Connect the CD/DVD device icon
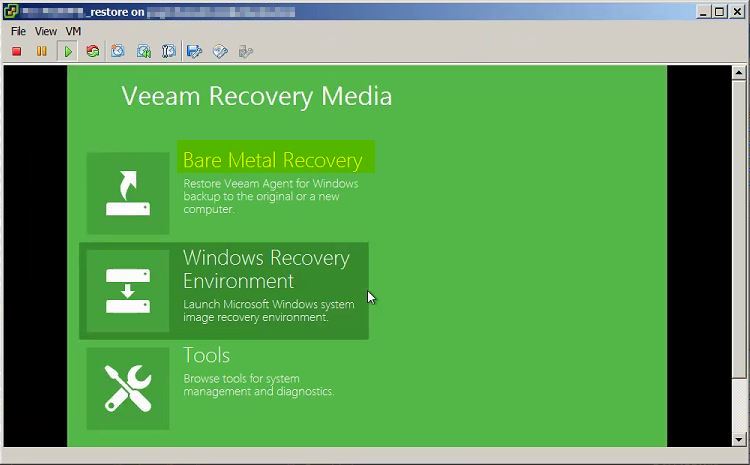The image size is (750, 465). [220, 51]
